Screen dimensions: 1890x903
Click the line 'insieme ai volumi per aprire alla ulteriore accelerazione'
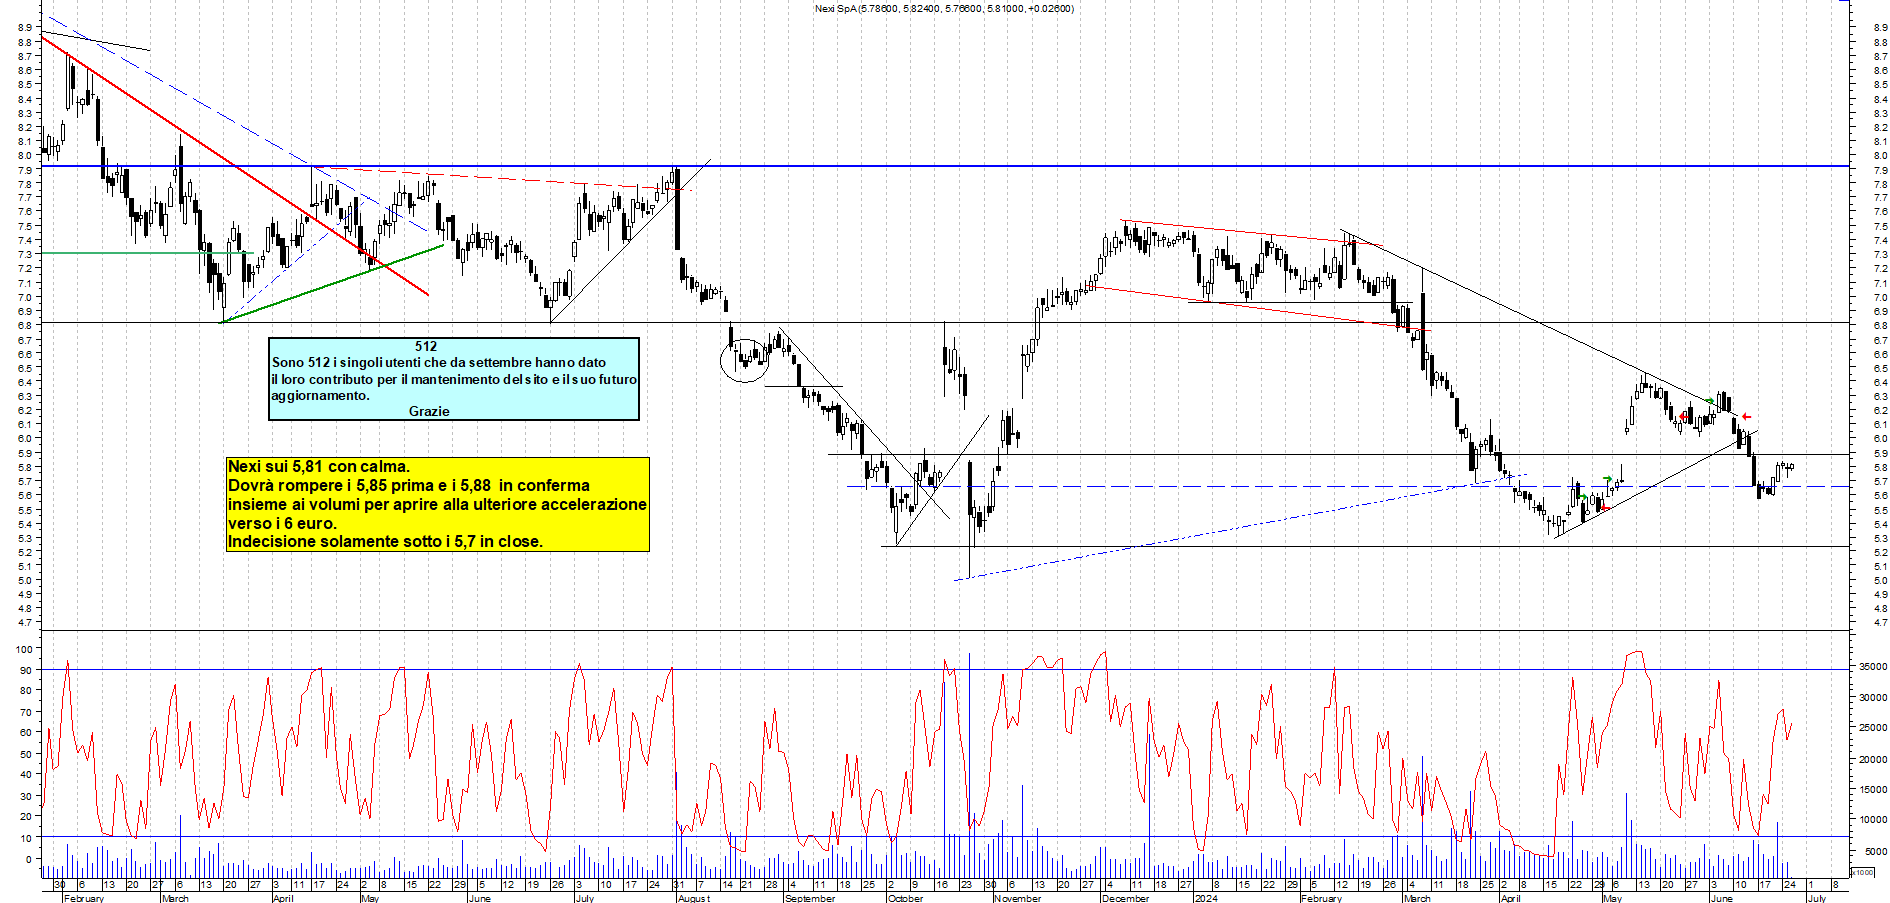click(x=437, y=504)
